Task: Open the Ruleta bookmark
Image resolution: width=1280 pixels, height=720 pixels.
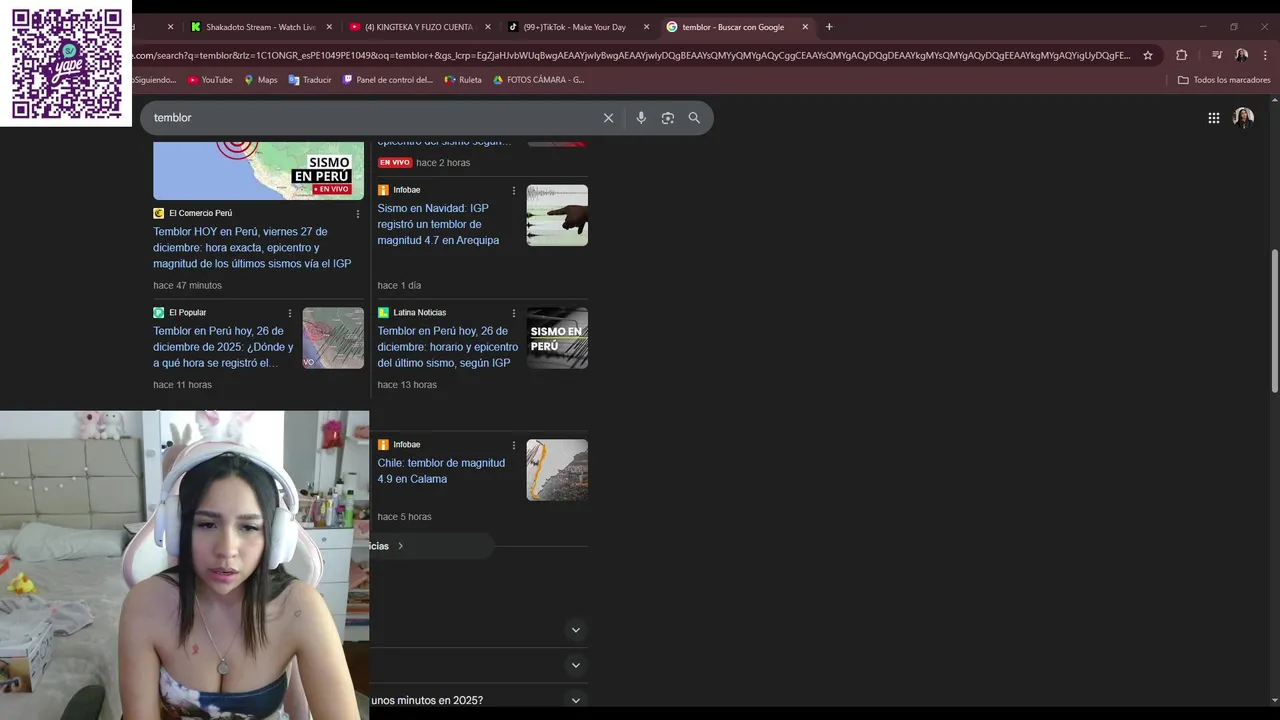Action: pyautogui.click(x=463, y=80)
